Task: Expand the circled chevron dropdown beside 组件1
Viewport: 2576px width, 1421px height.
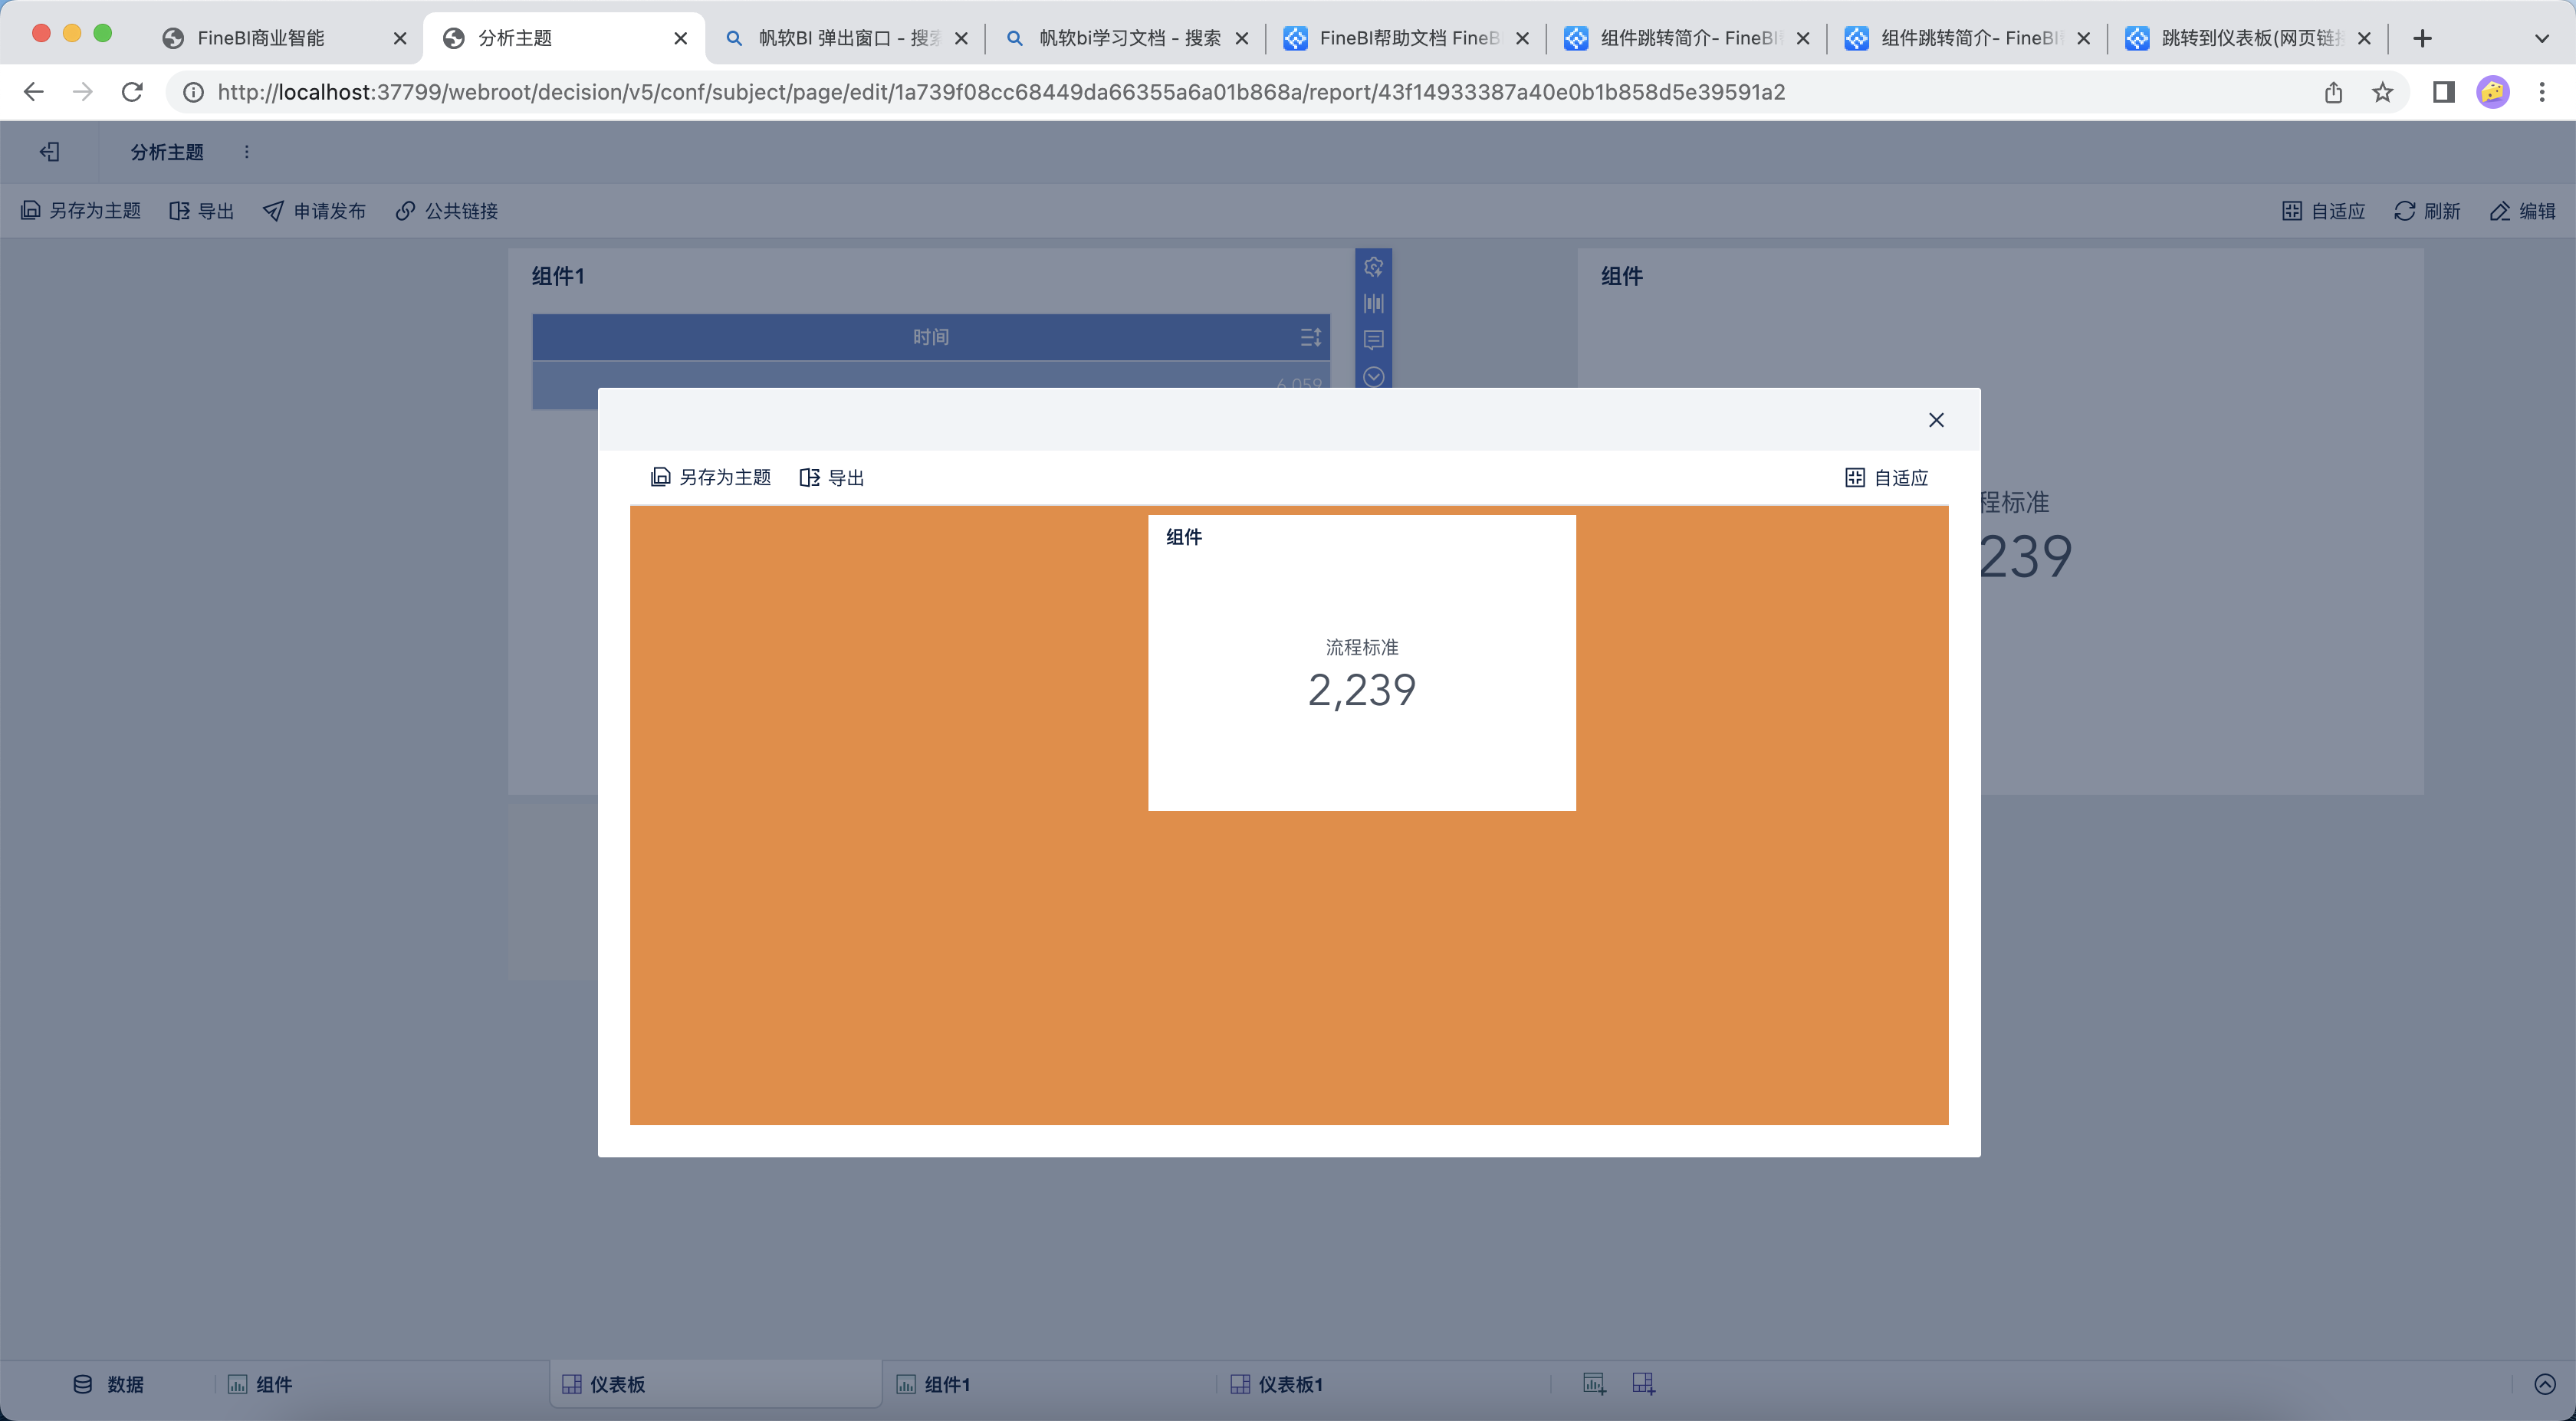Action: [1373, 377]
